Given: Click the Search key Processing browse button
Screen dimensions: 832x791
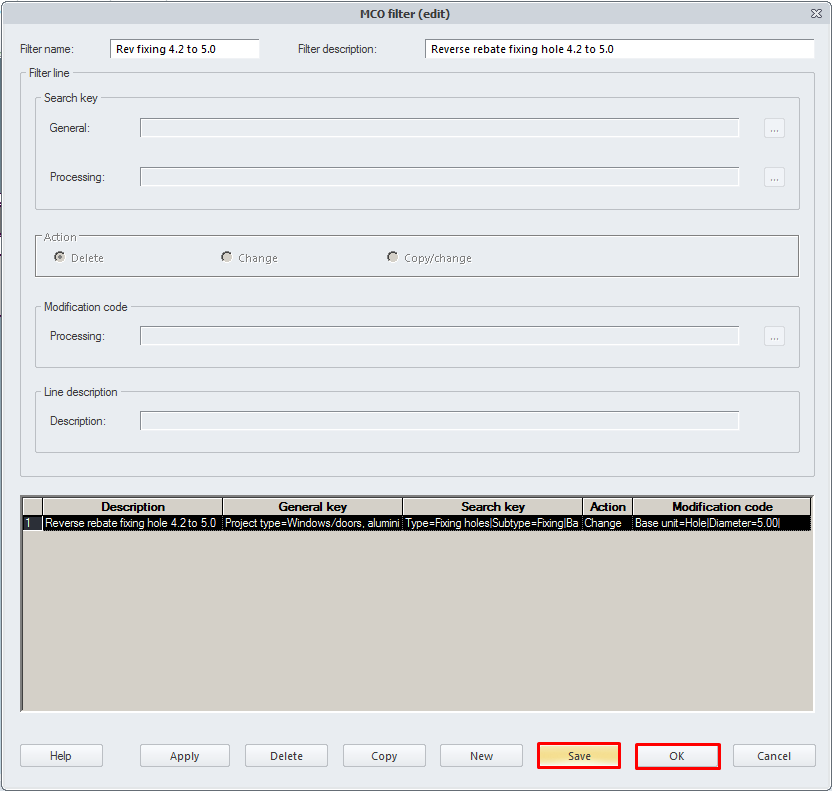Looking at the screenshot, I should (774, 177).
